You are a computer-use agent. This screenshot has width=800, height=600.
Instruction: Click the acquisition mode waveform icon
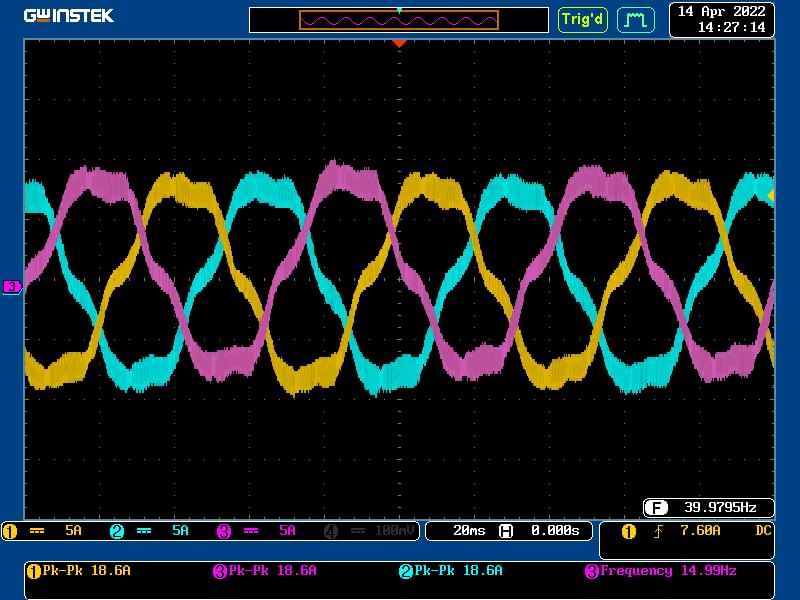(x=635, y=20)
